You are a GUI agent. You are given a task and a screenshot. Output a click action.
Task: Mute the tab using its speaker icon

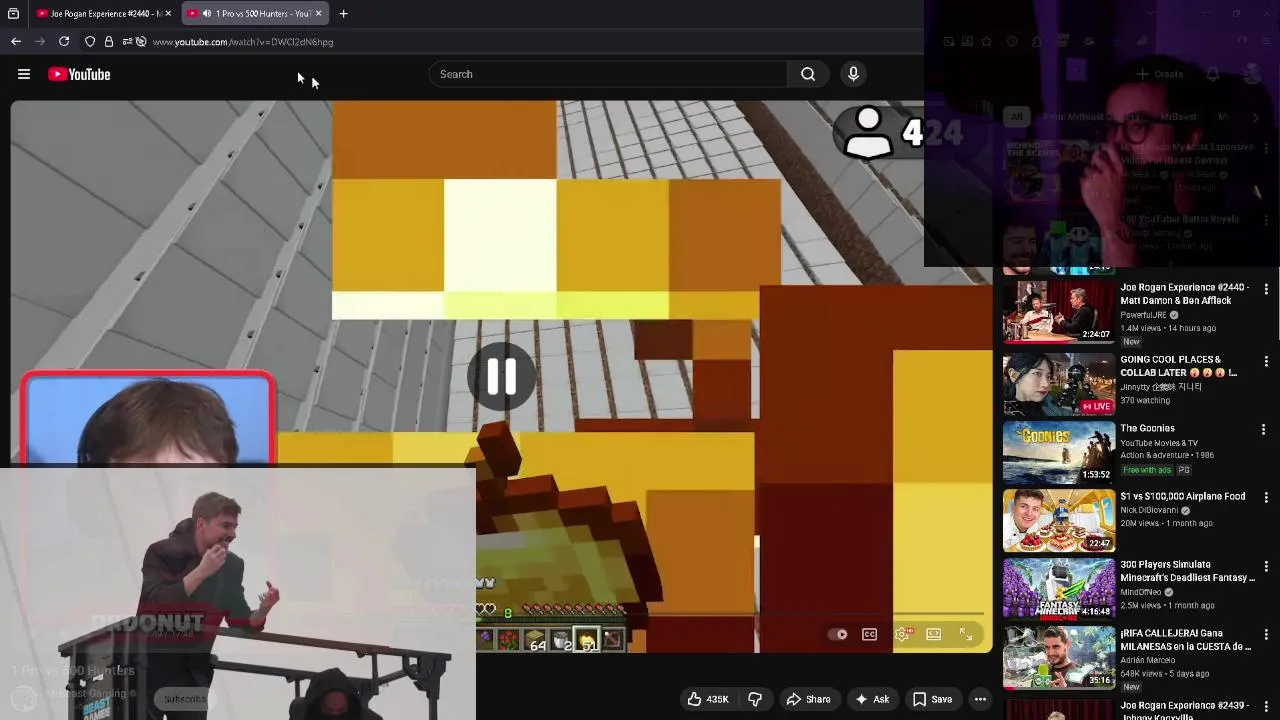(x=206, y=14)
